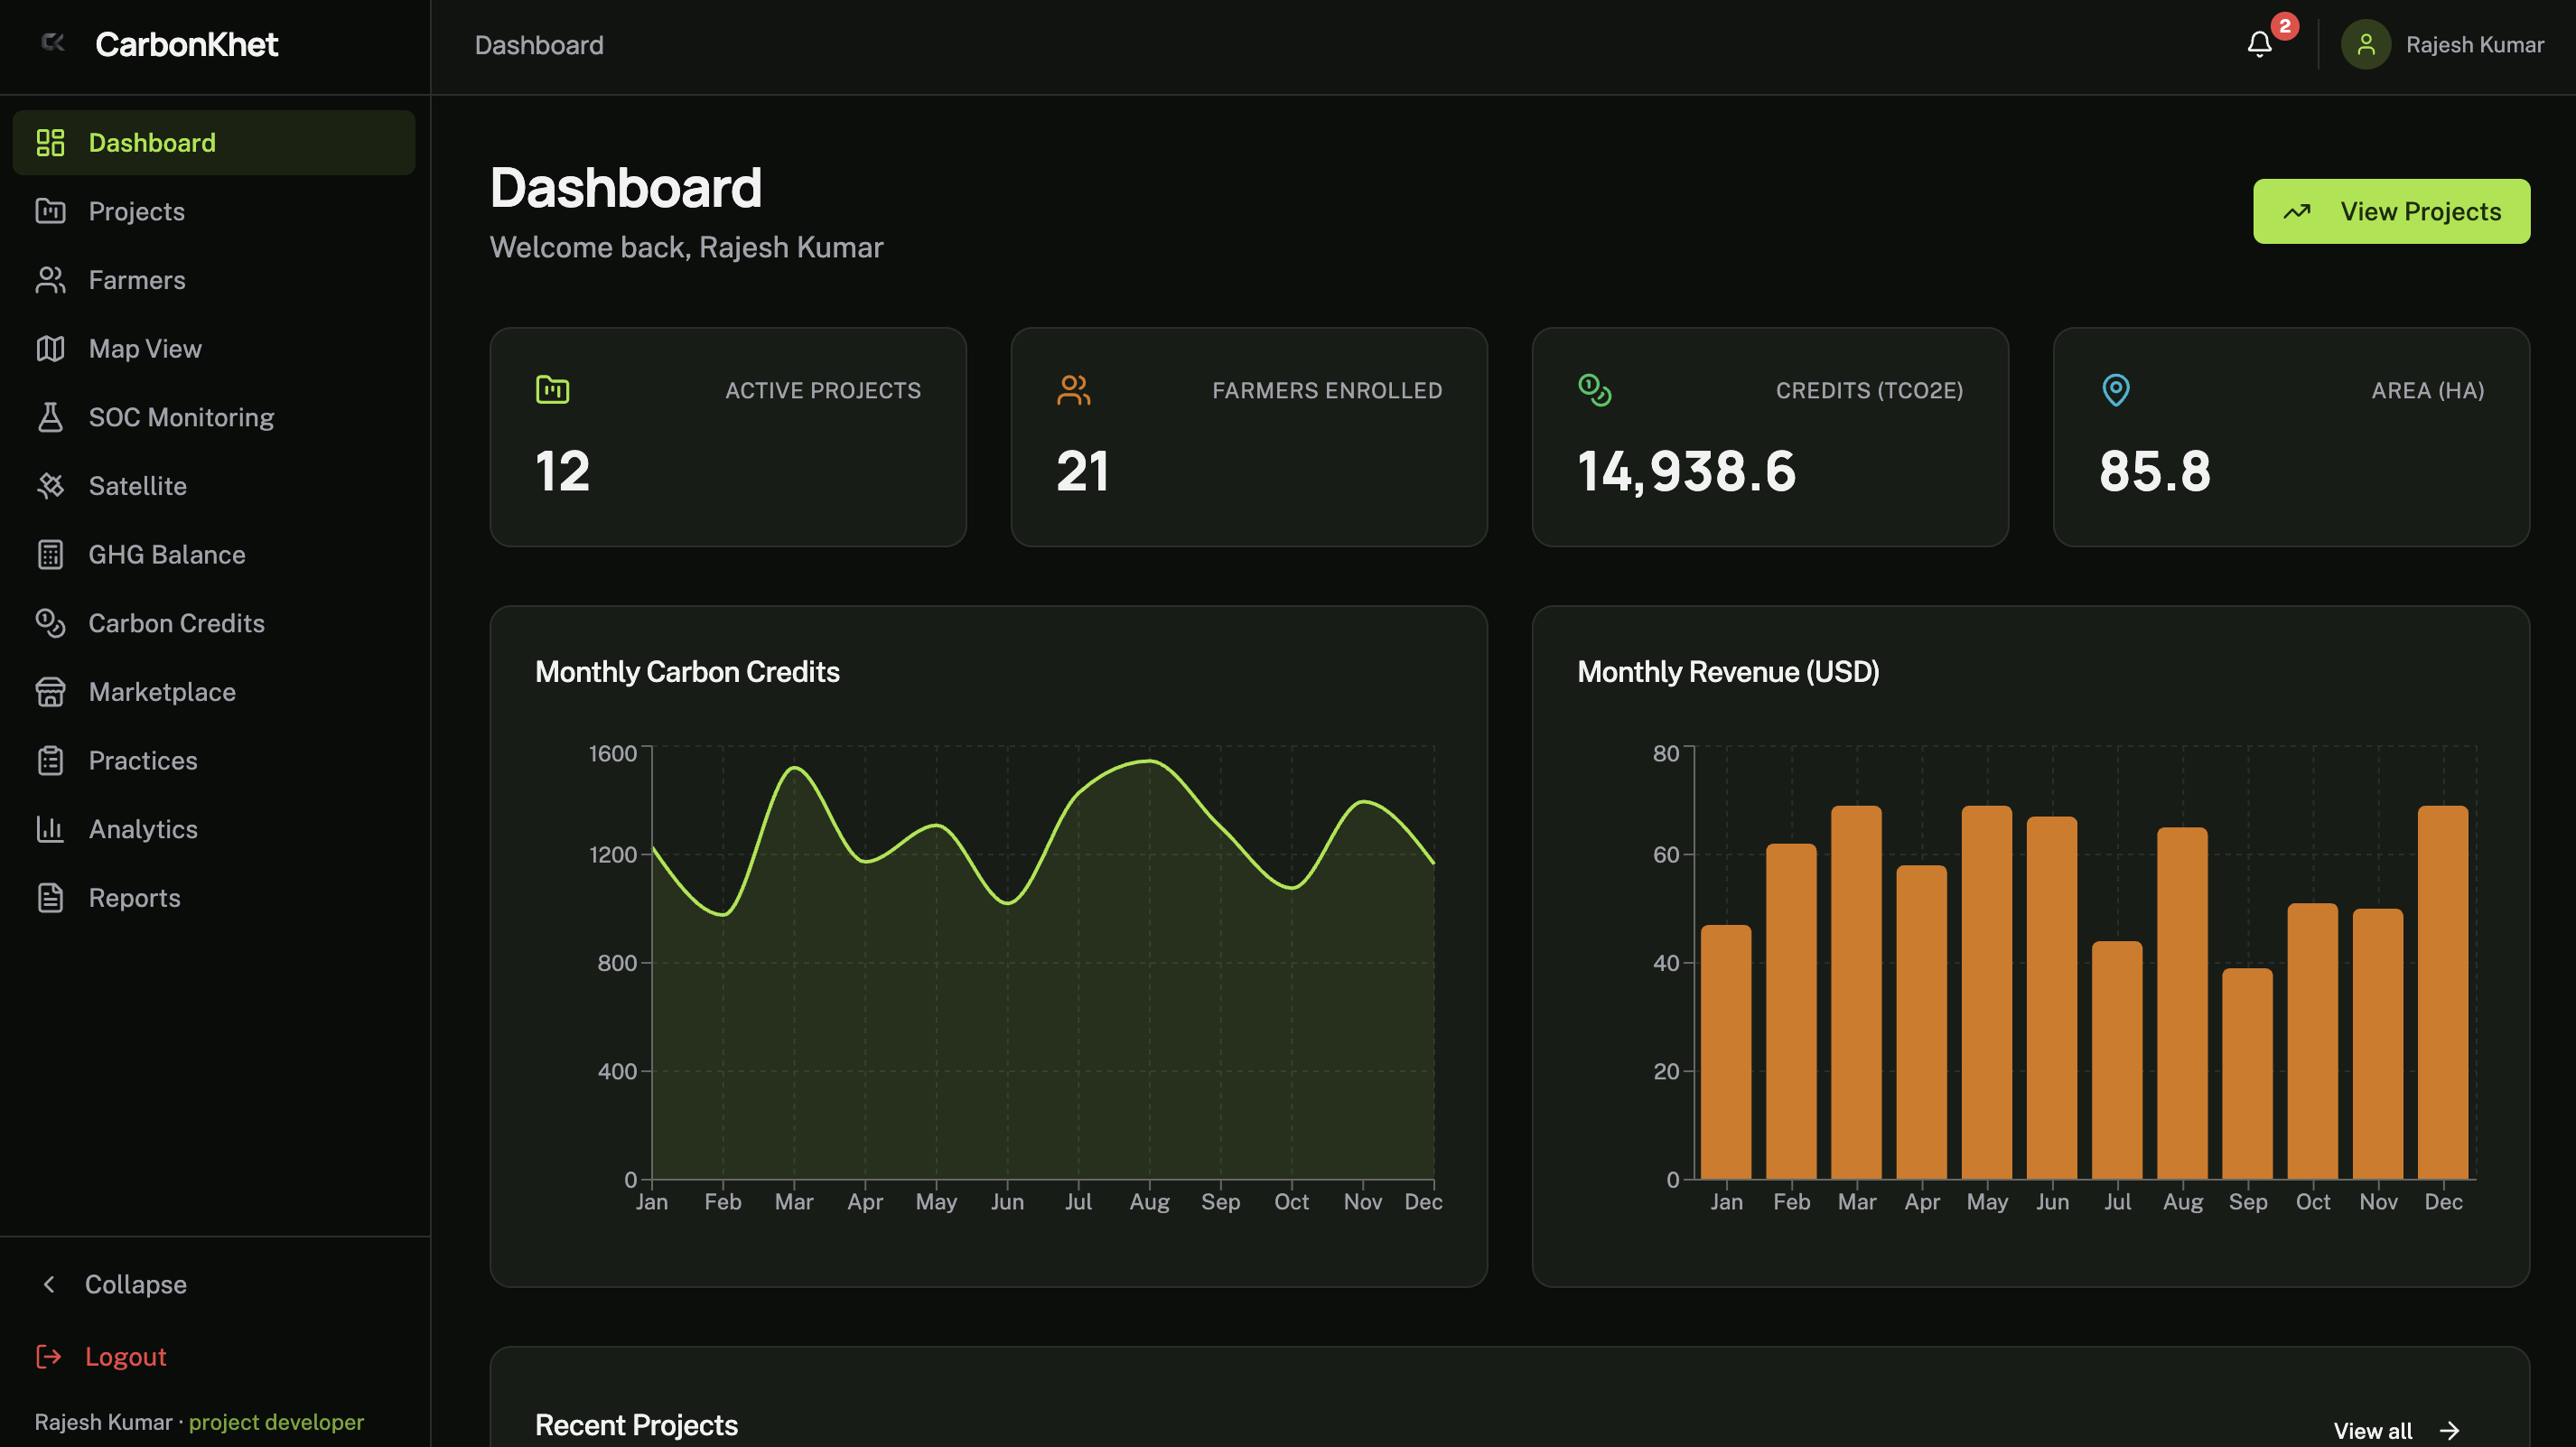Image resolution: width=2576 pixels, height=1447 pixels.
Task: Click the Practices clipboard icon
Action: (50, 760)
